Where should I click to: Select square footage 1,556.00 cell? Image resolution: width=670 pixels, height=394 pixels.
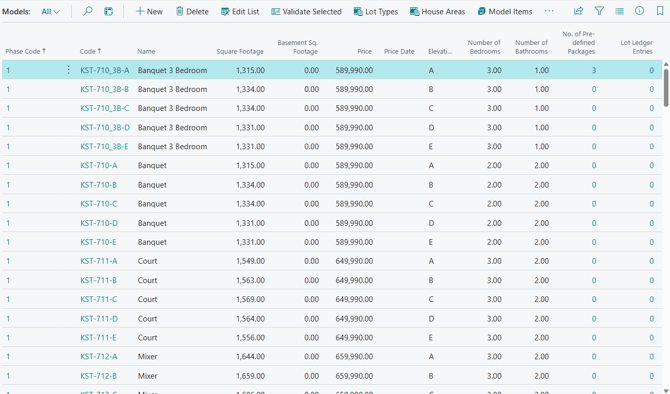[250, 338]
